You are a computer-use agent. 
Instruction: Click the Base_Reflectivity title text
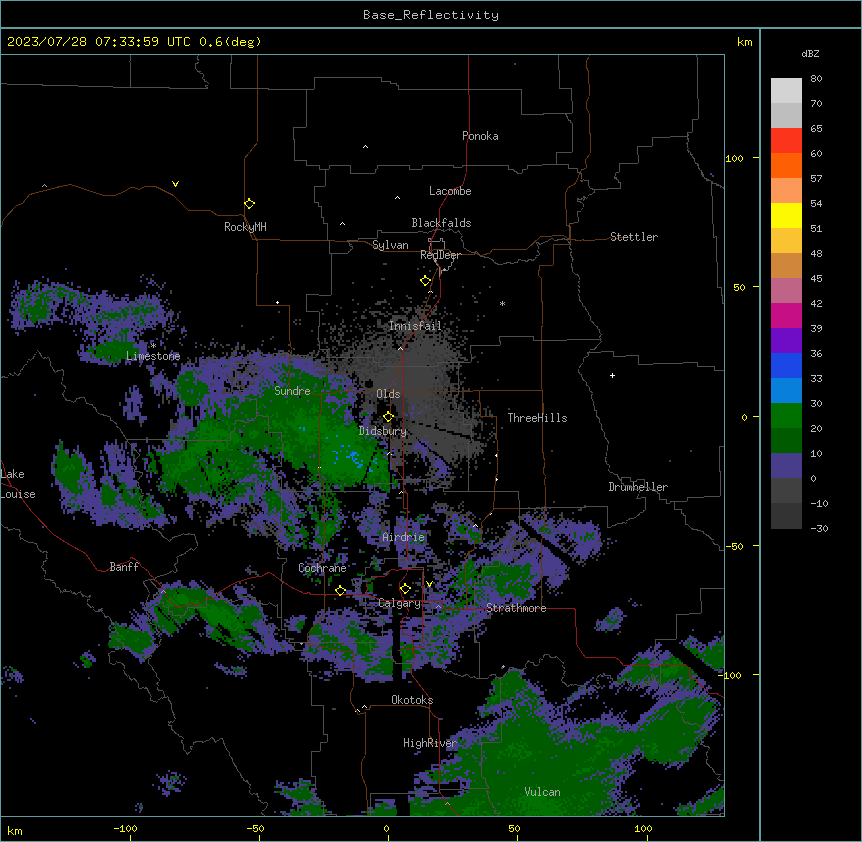431,15
